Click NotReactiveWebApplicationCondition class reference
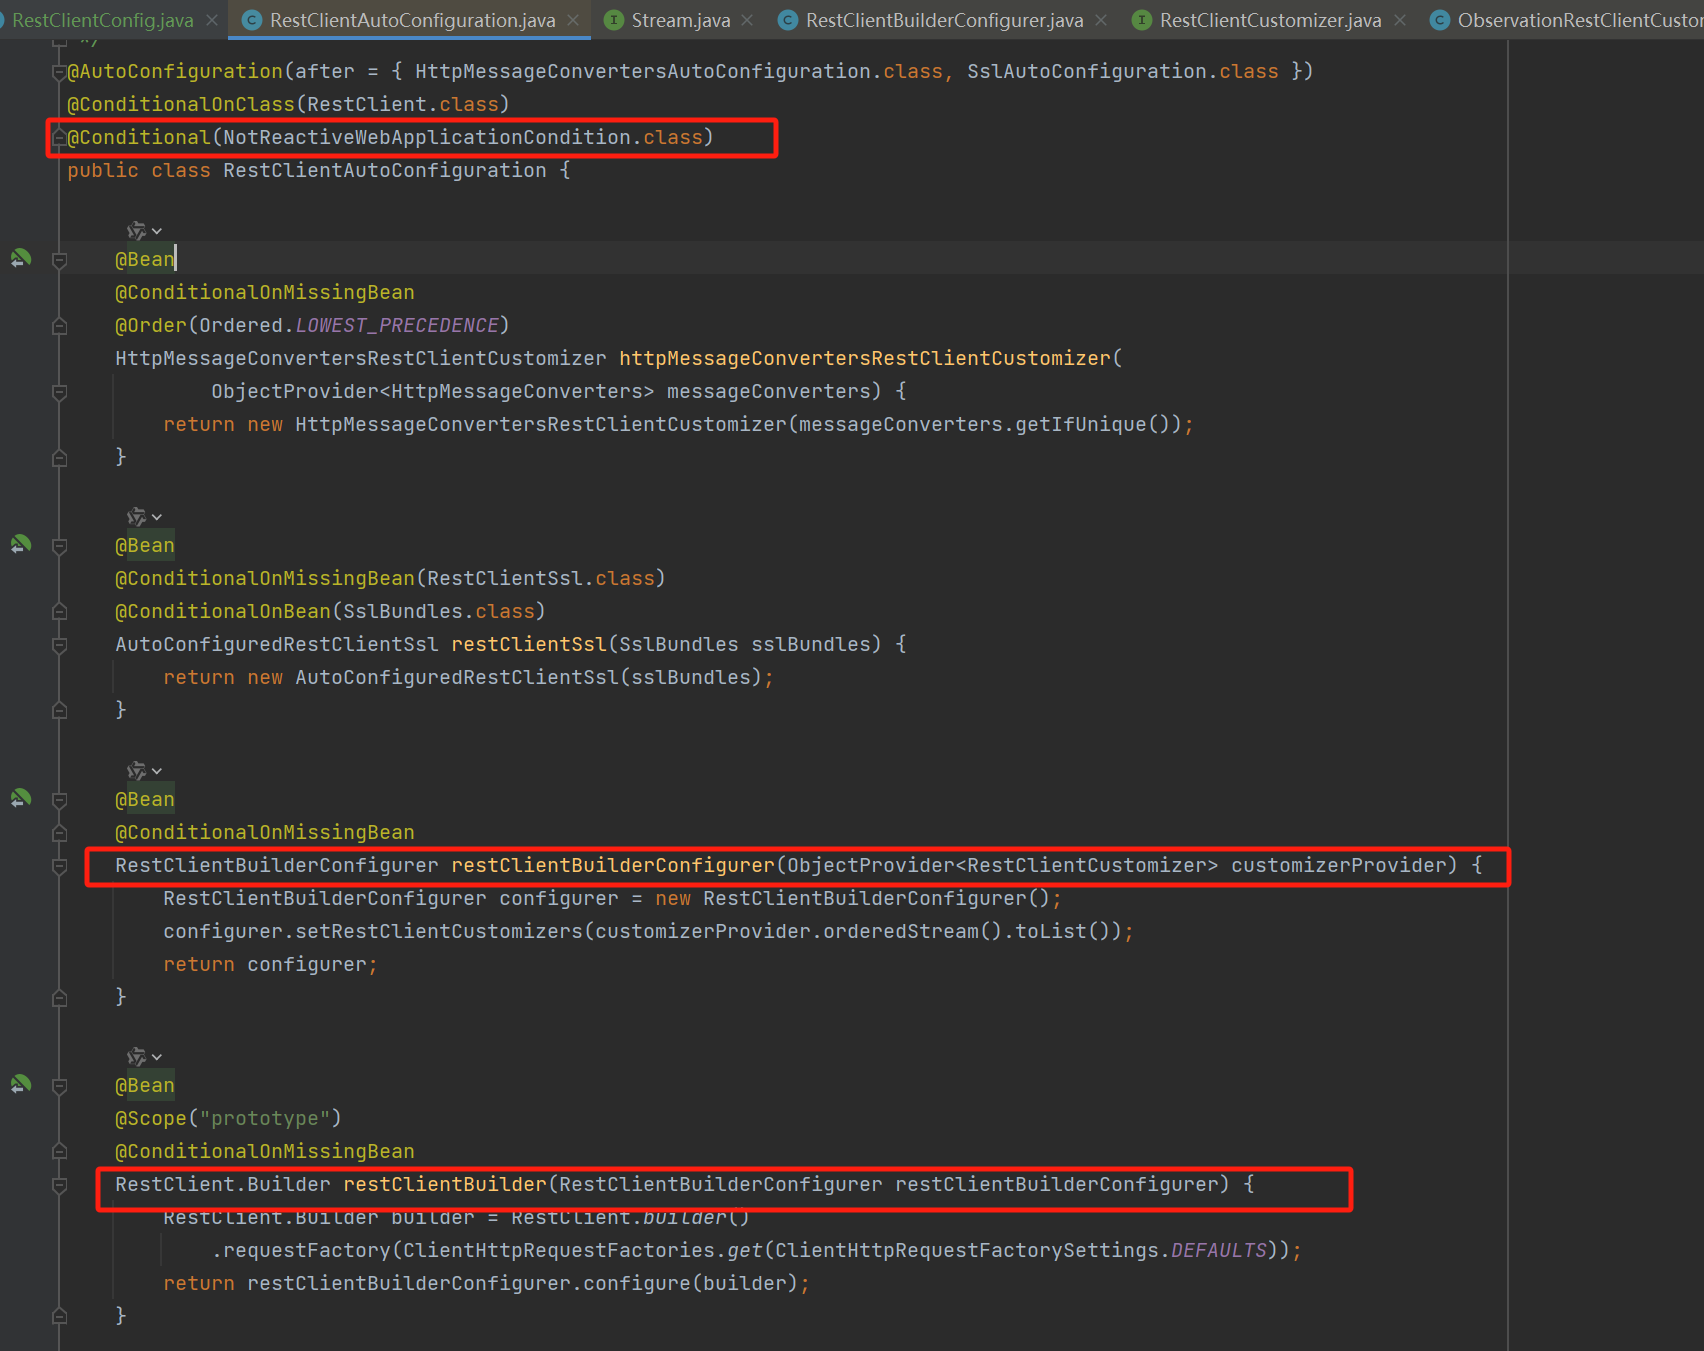This screenshot has width=1704, height=1351. (x=427, y=137)
